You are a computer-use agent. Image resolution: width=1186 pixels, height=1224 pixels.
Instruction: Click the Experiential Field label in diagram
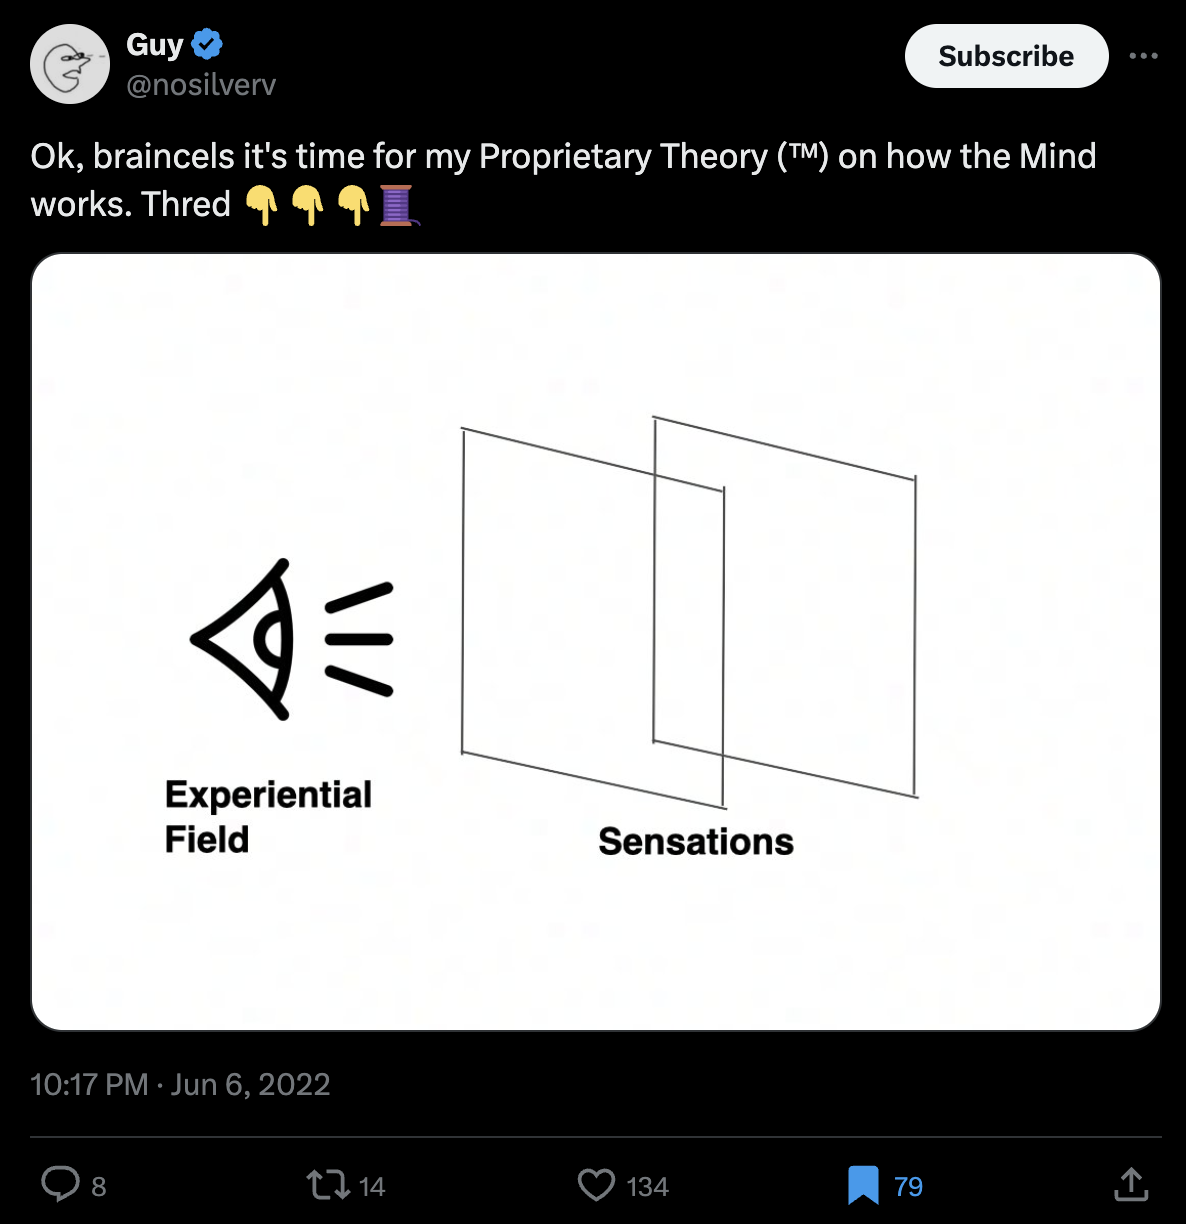pos(268,816)
